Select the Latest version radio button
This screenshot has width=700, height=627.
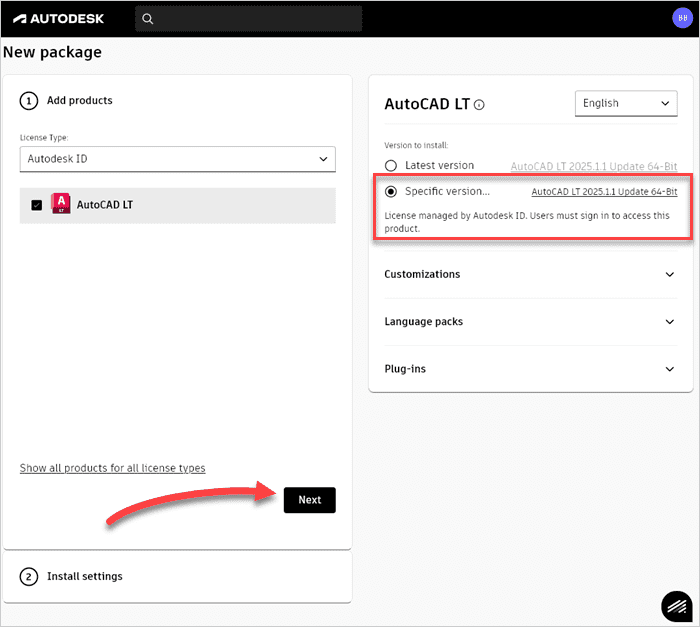pyautogui.click(x=391, y=166)
